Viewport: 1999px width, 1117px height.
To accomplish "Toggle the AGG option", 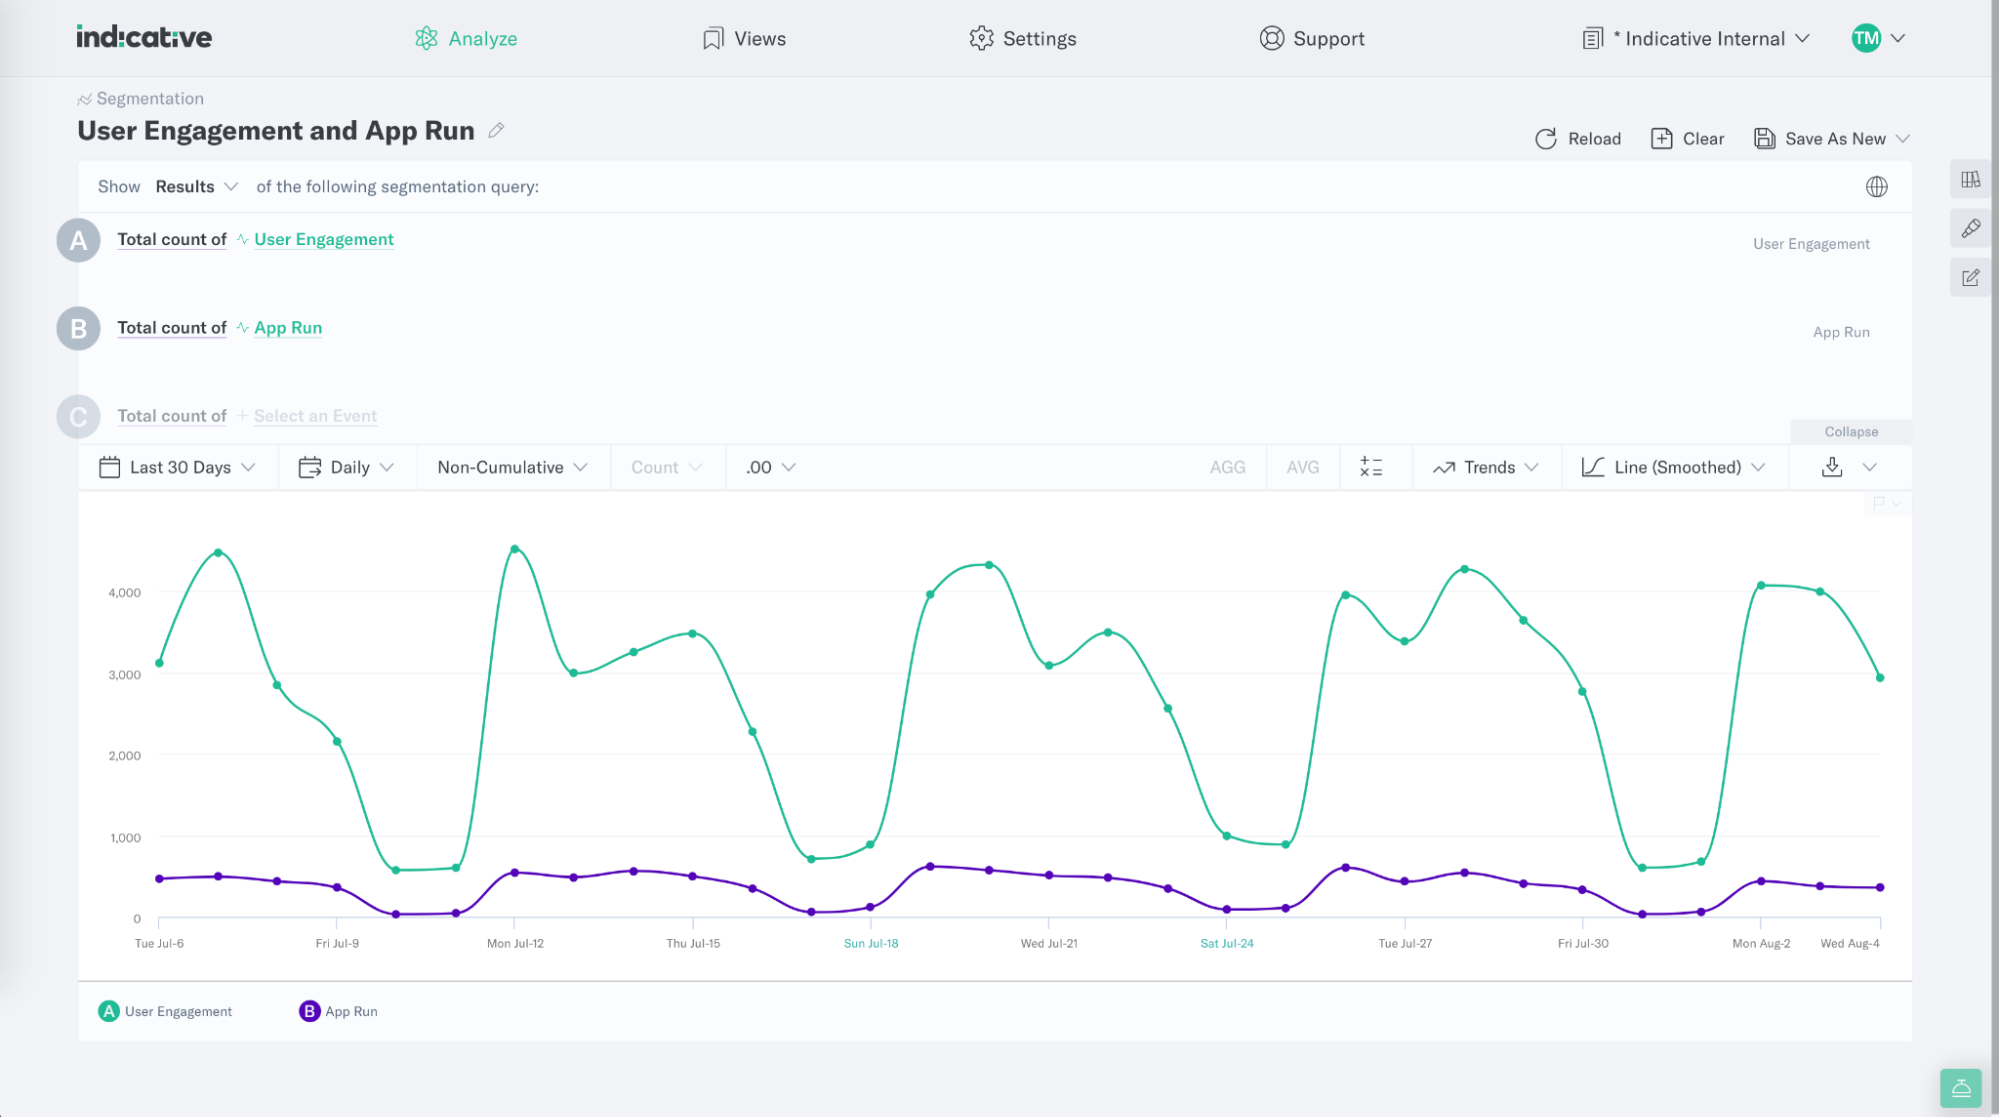I will [1227, 467].
